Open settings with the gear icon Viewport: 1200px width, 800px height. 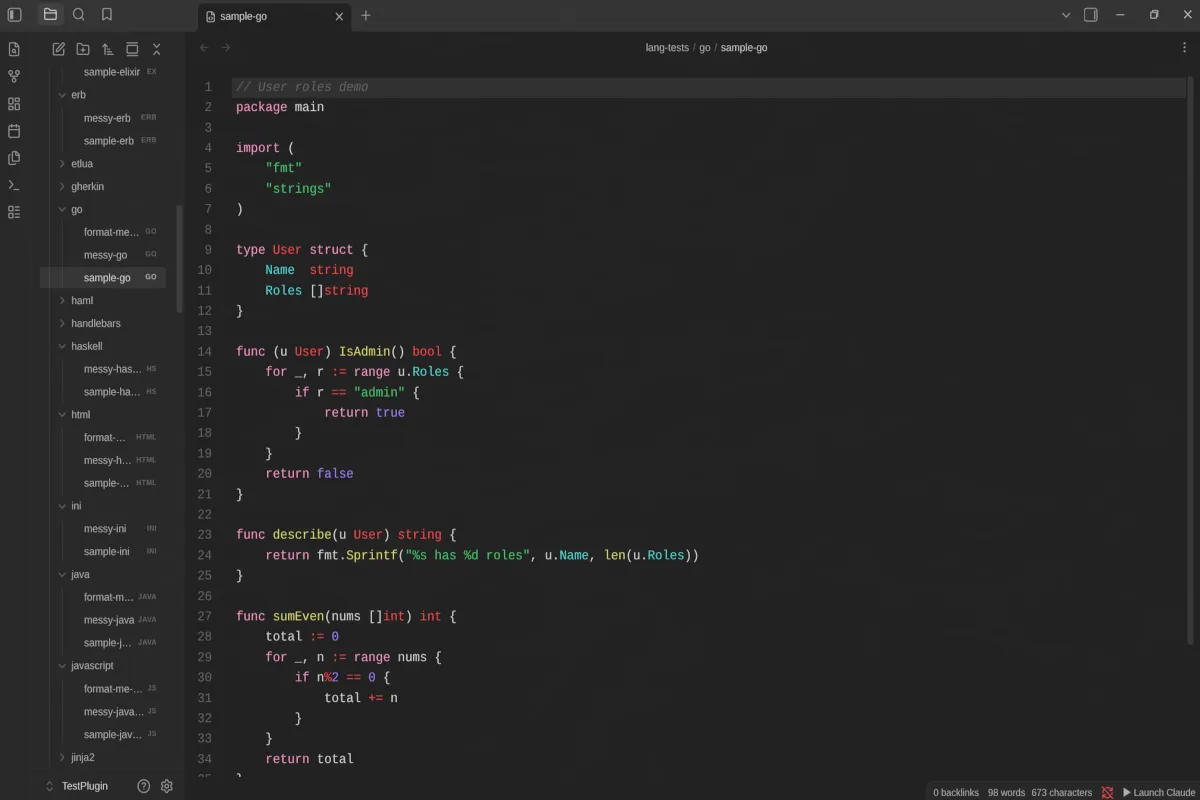pyautogui.click(x=167, y=786)
